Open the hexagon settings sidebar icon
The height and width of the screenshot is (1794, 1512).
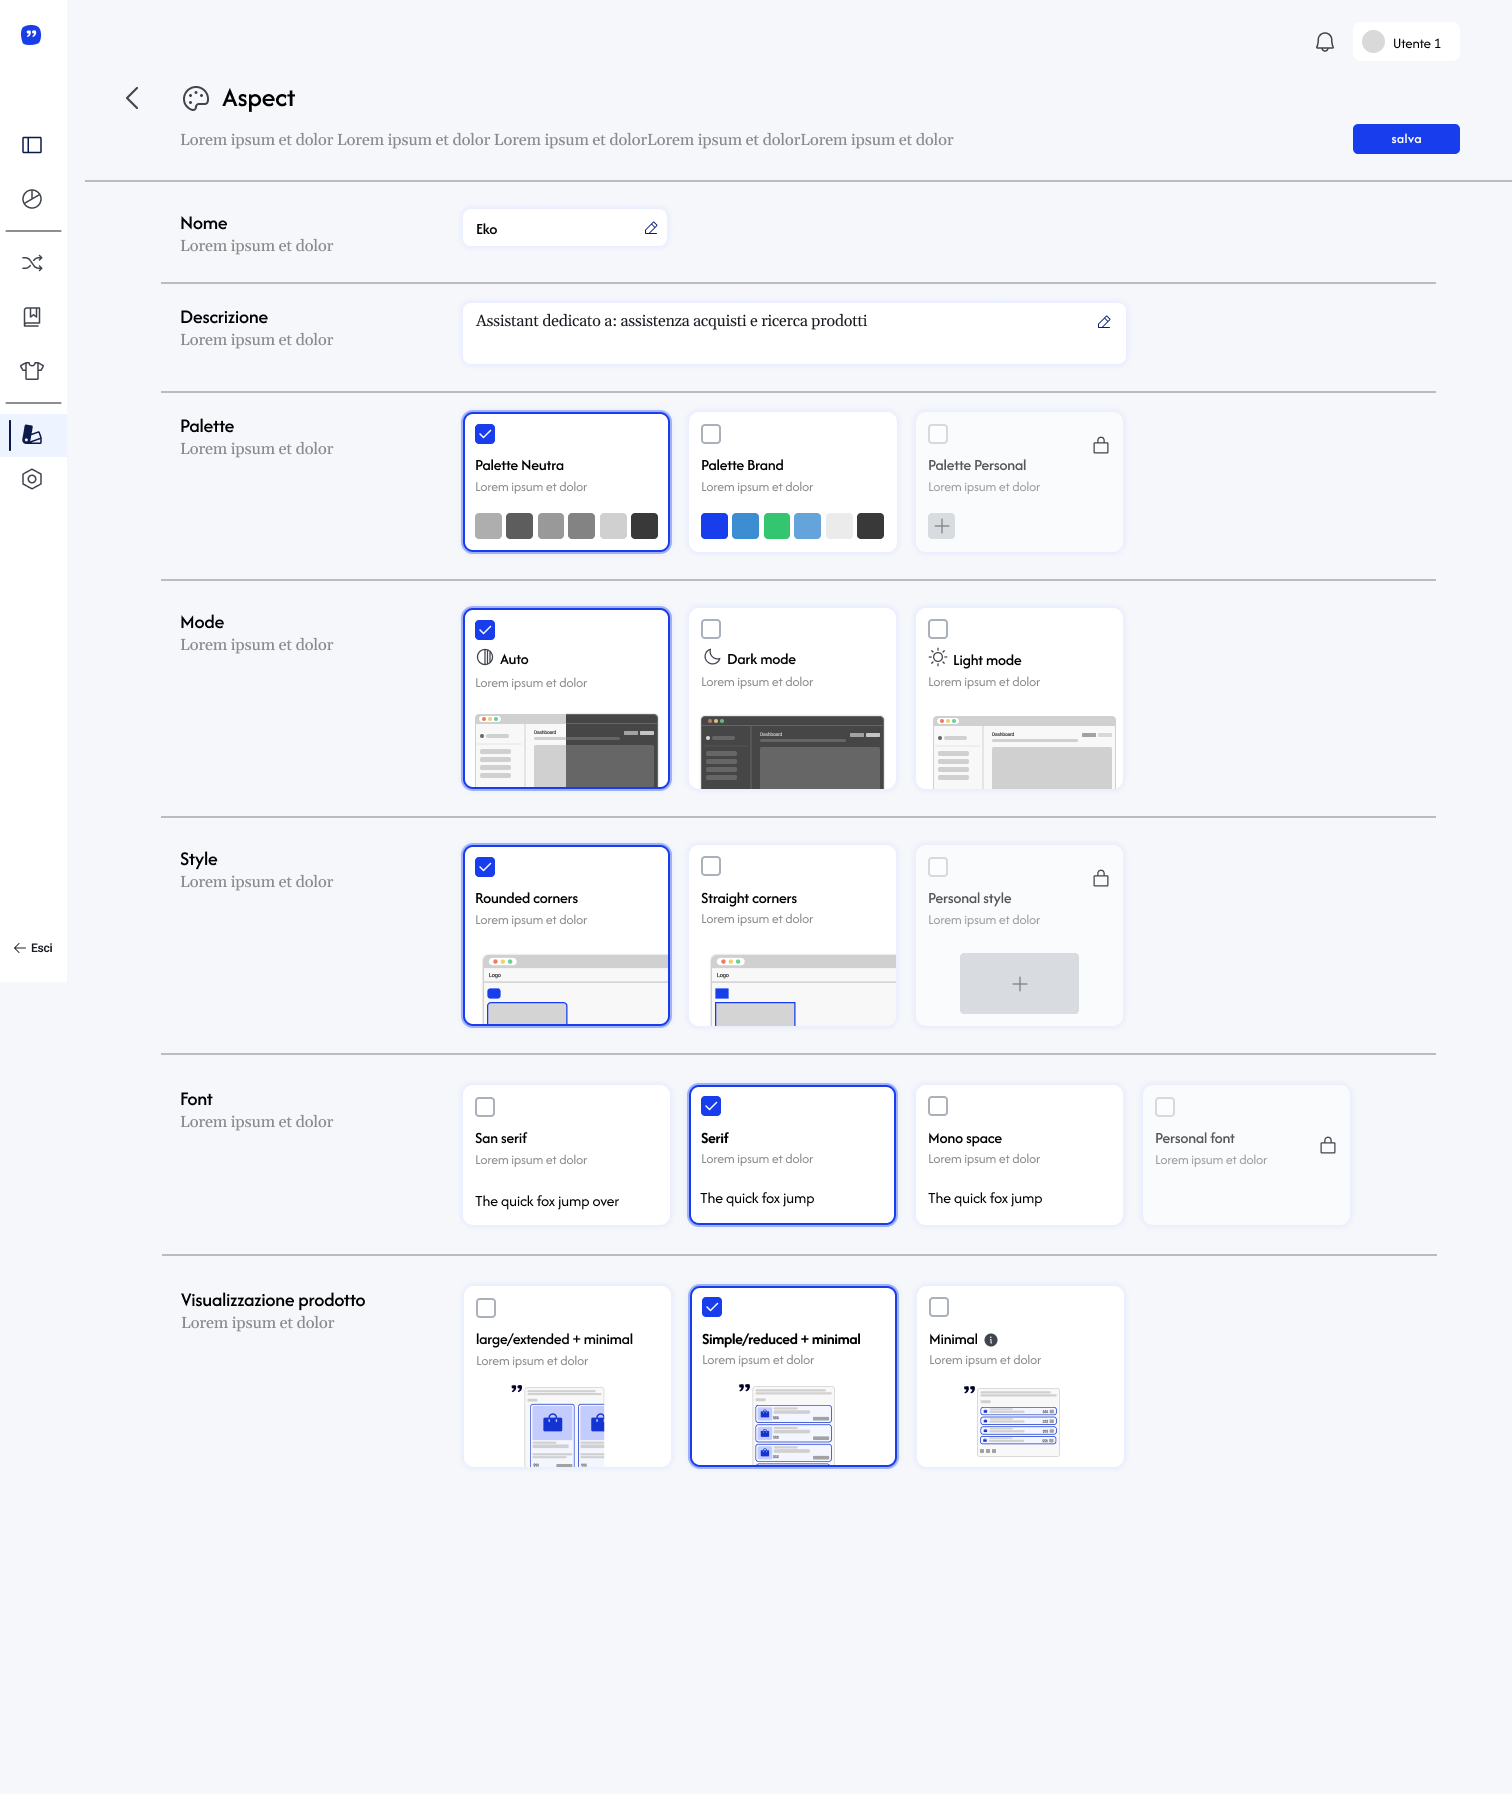click(x=32, y=479)
